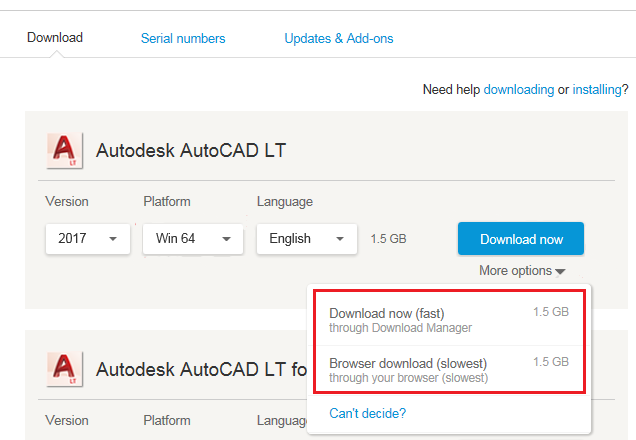Click the Version label in first card
Screen dimensions: 636x440
[x=67, y=202]
